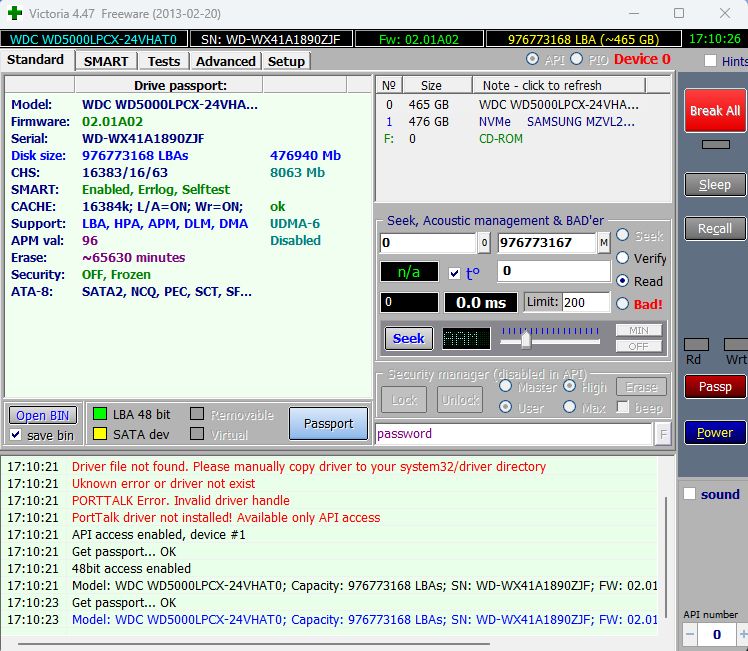
Task: Click the yellow SATA dev indicator
Action: pos(100,434)
